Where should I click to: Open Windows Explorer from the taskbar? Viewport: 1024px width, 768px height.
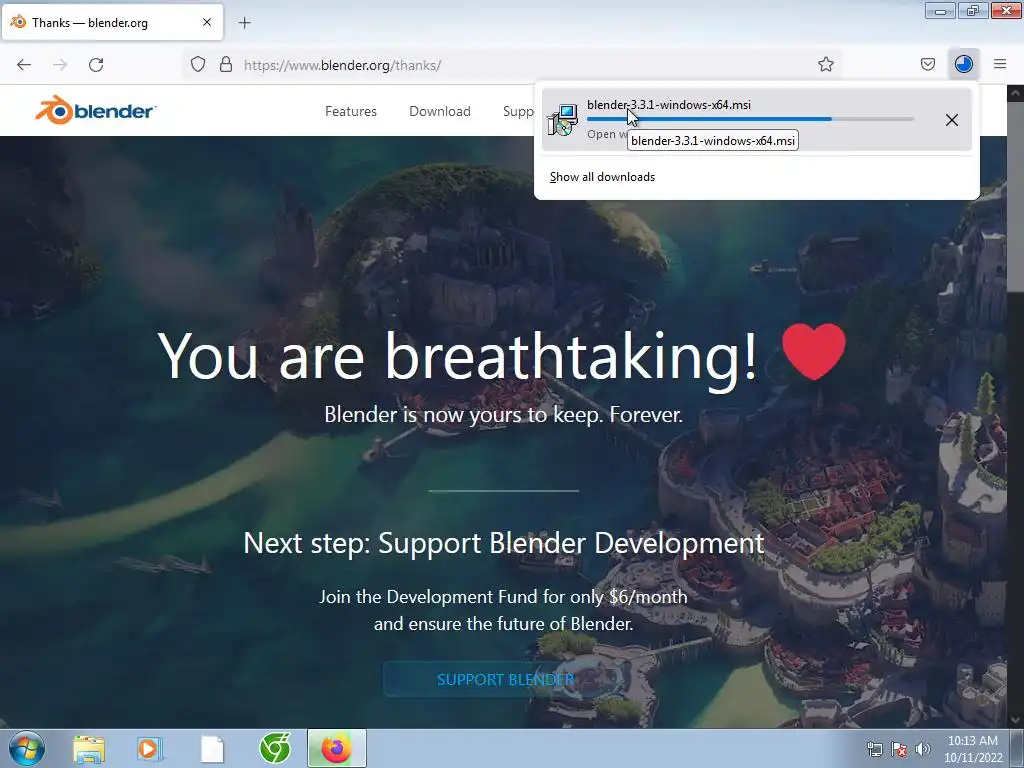click(x=89, y=749)
